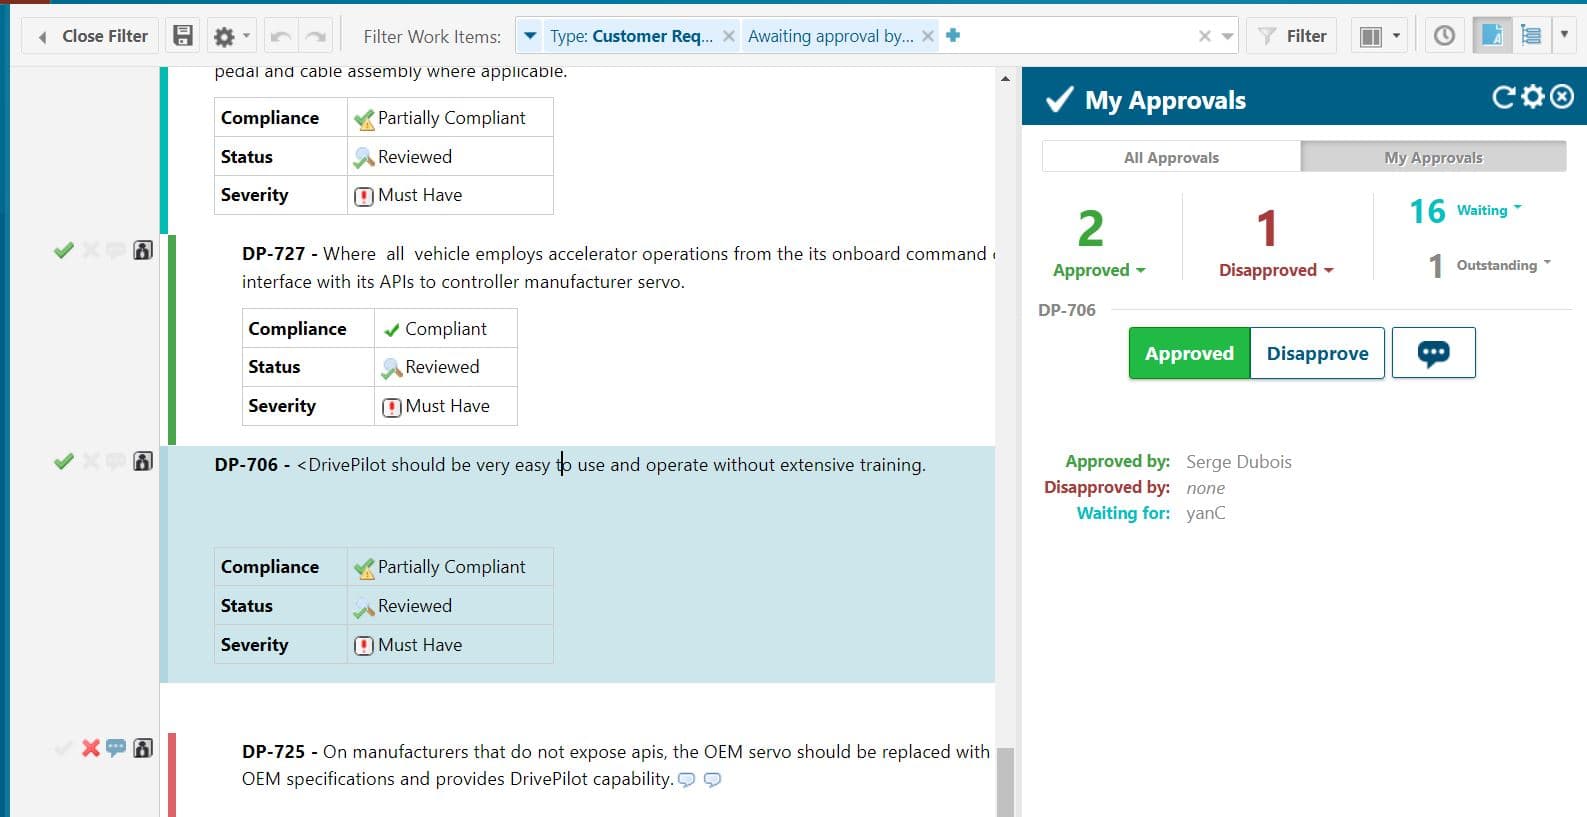This screenshot has height=817, width=1587.
Task: Toggle green approve checkmark for DP-727
Action: [64, 250]
